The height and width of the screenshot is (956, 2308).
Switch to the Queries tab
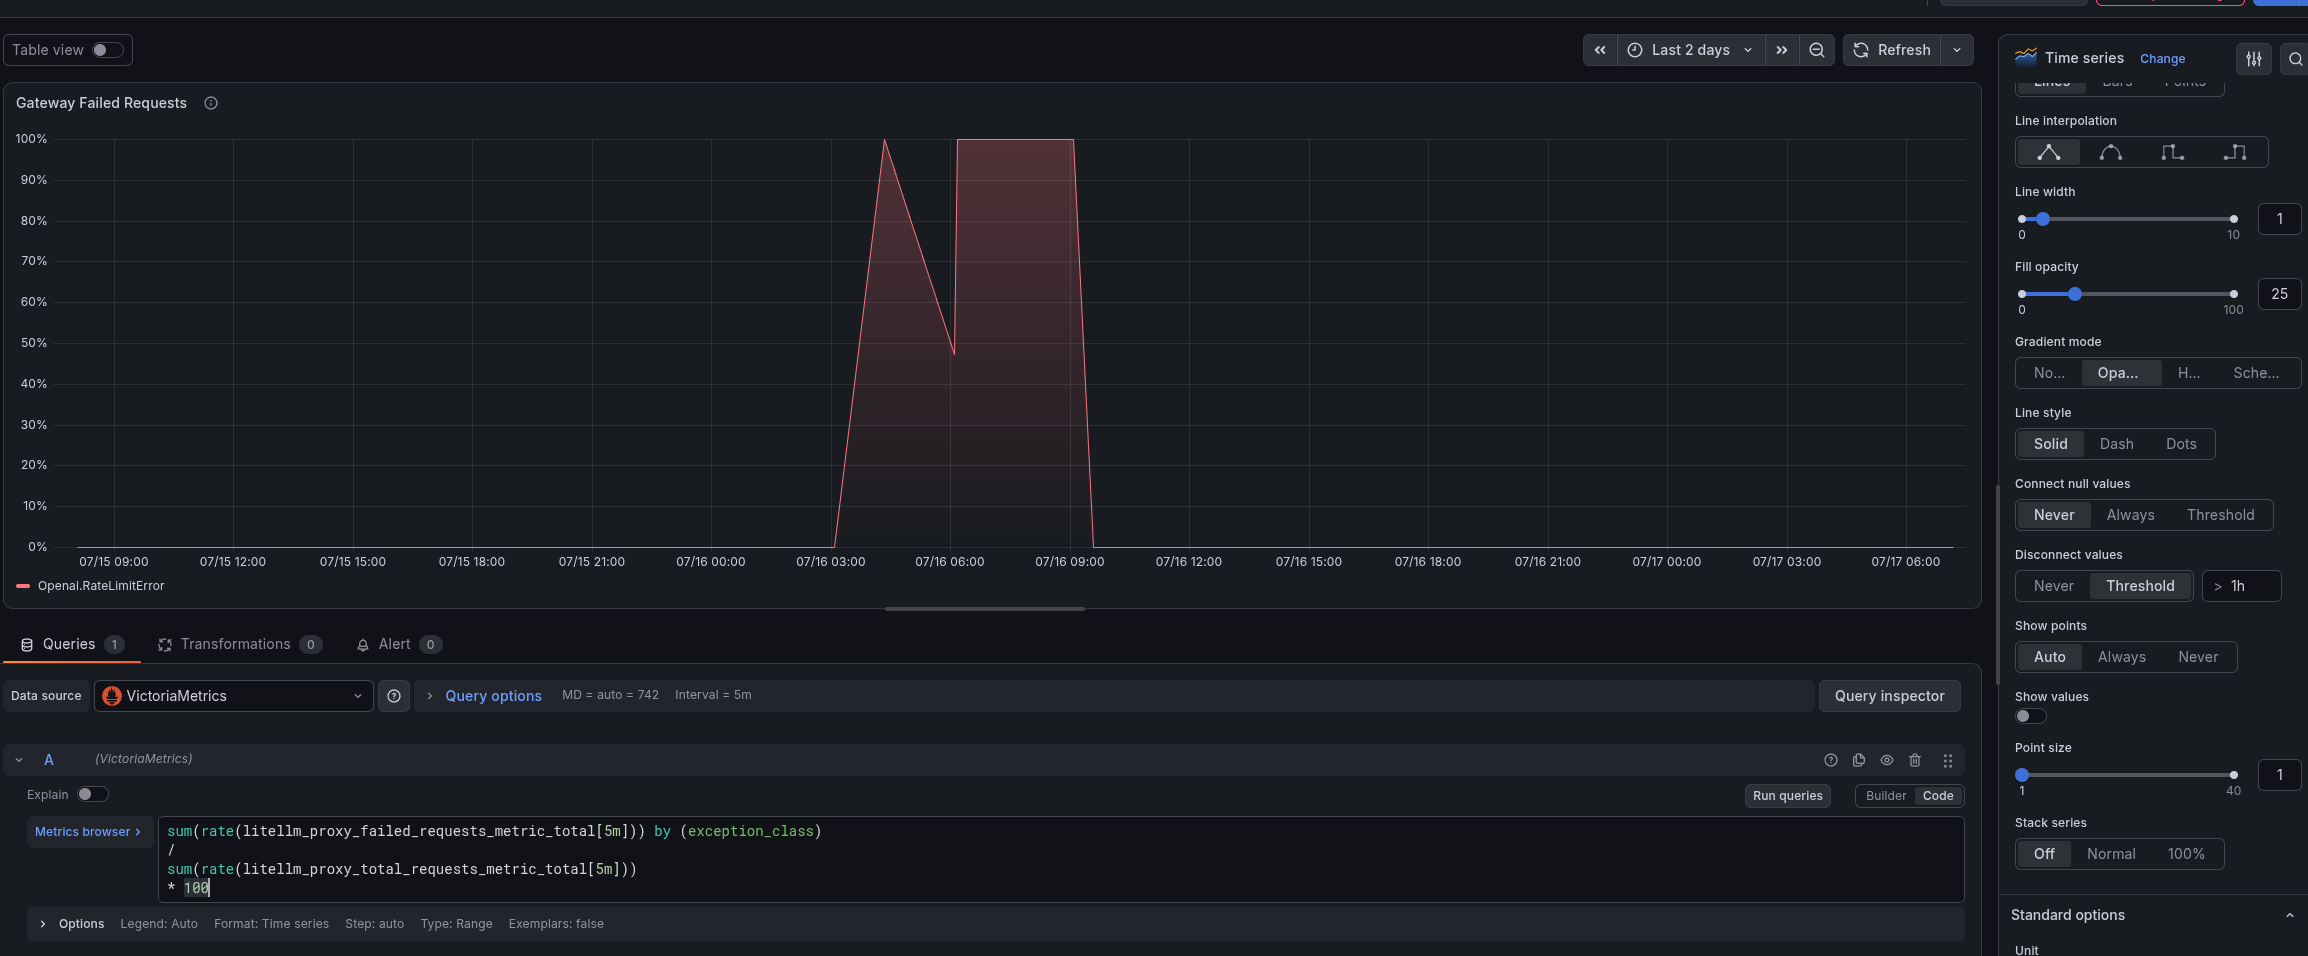[x=72, y=645]
